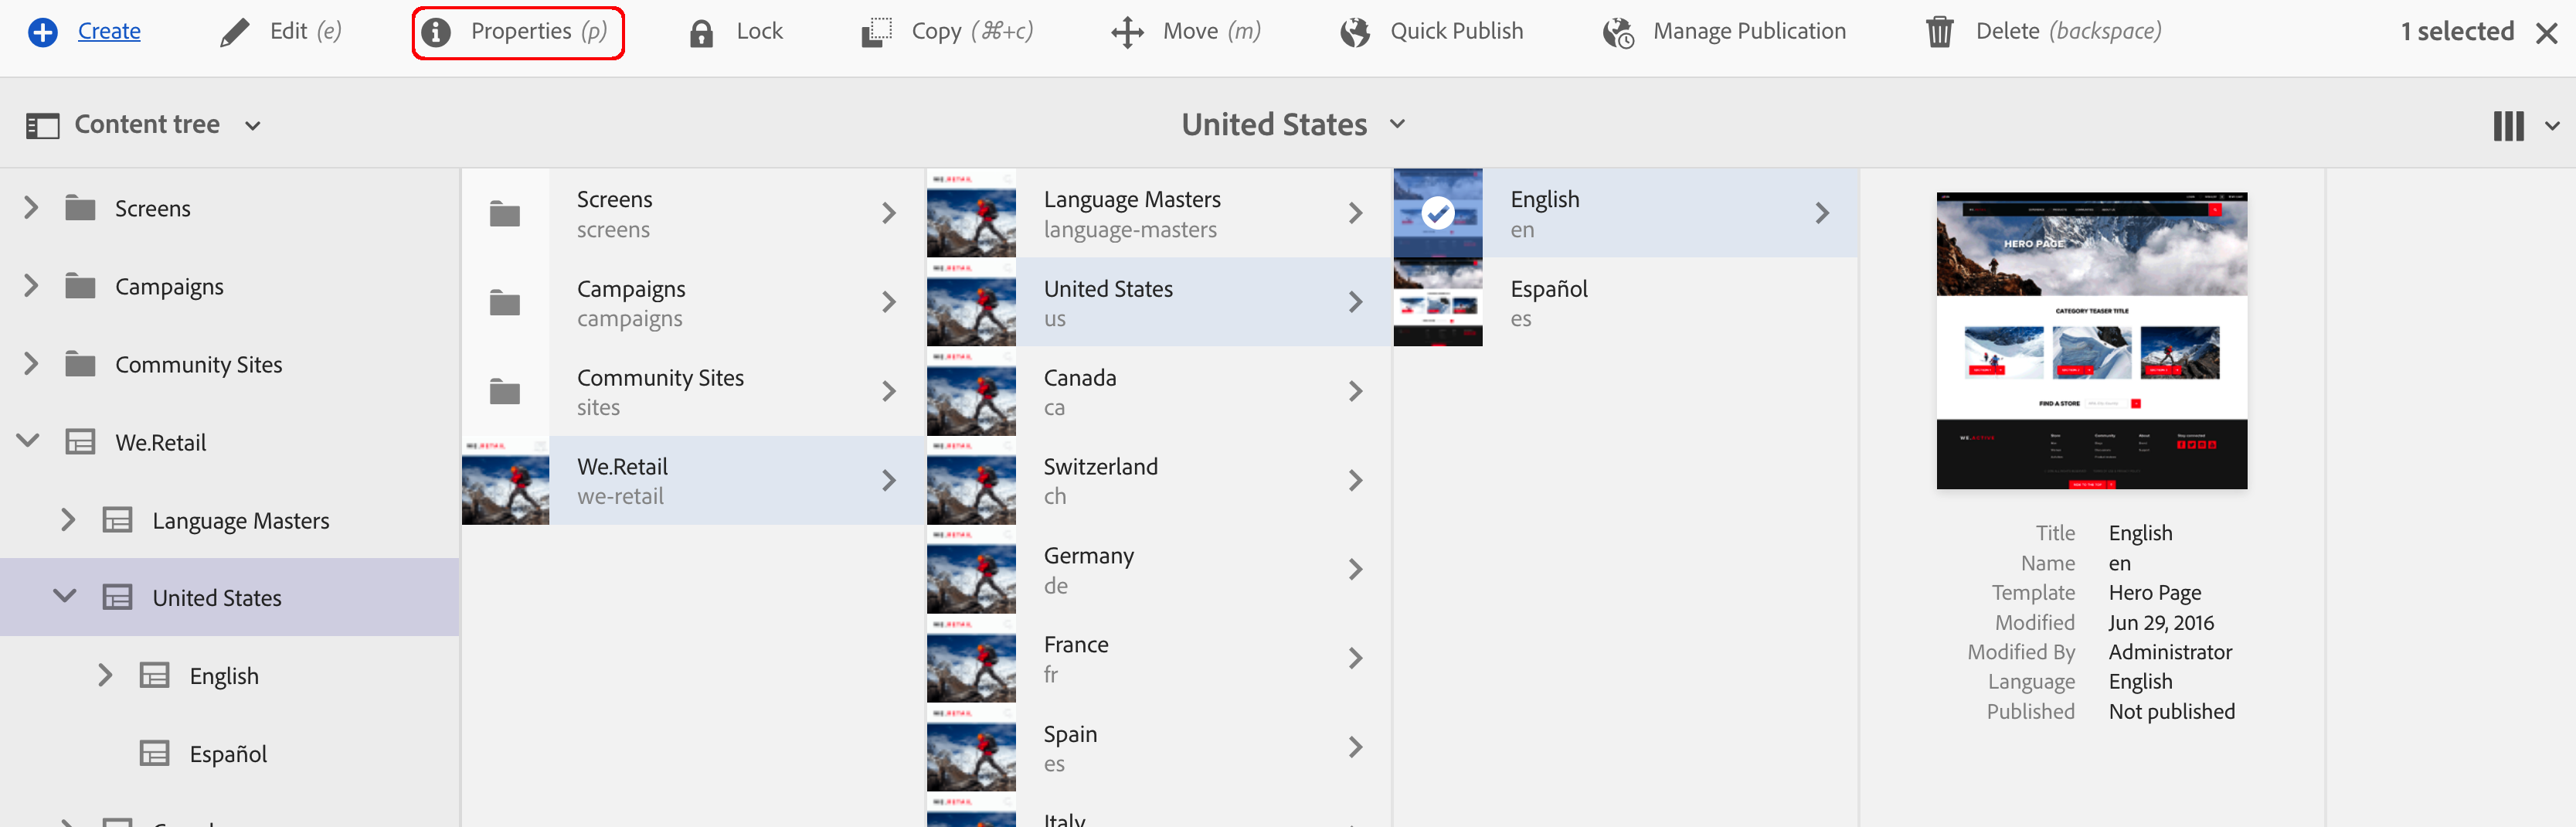Select Language Masters page icon in tree
The image size is (2576, 827).
[117, 520]
